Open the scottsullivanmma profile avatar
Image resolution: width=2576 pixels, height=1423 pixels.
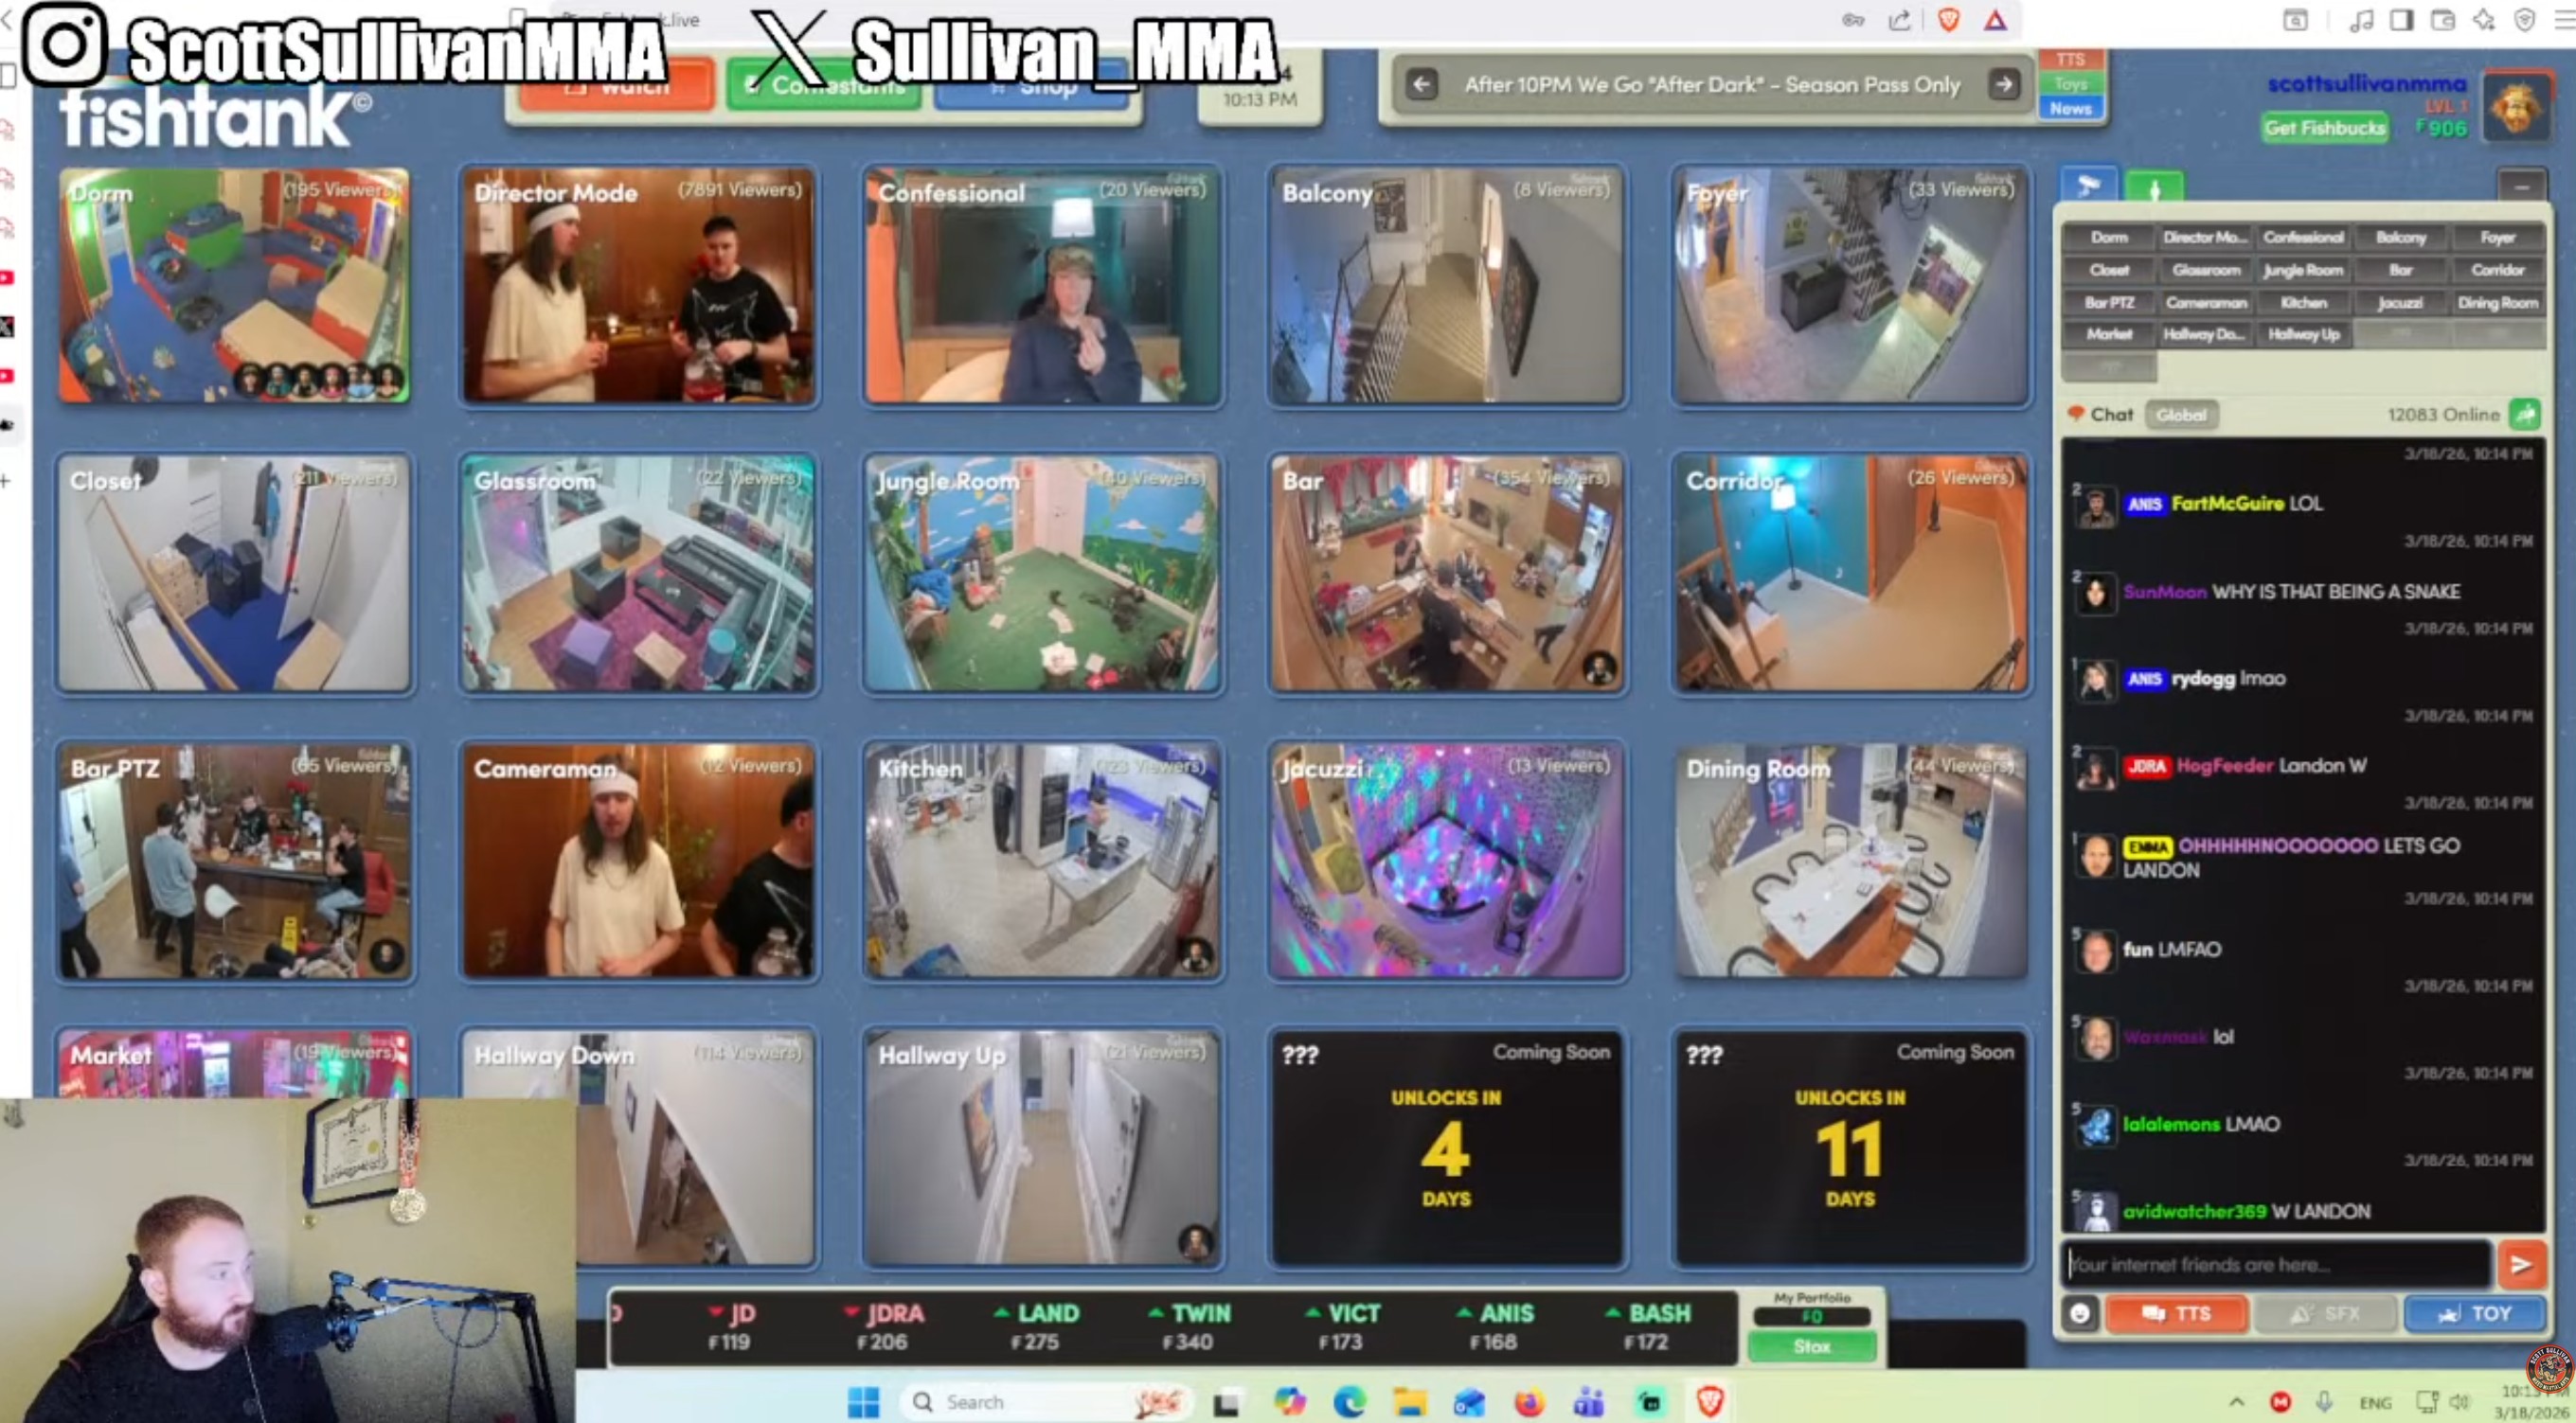pos(2517,108)
